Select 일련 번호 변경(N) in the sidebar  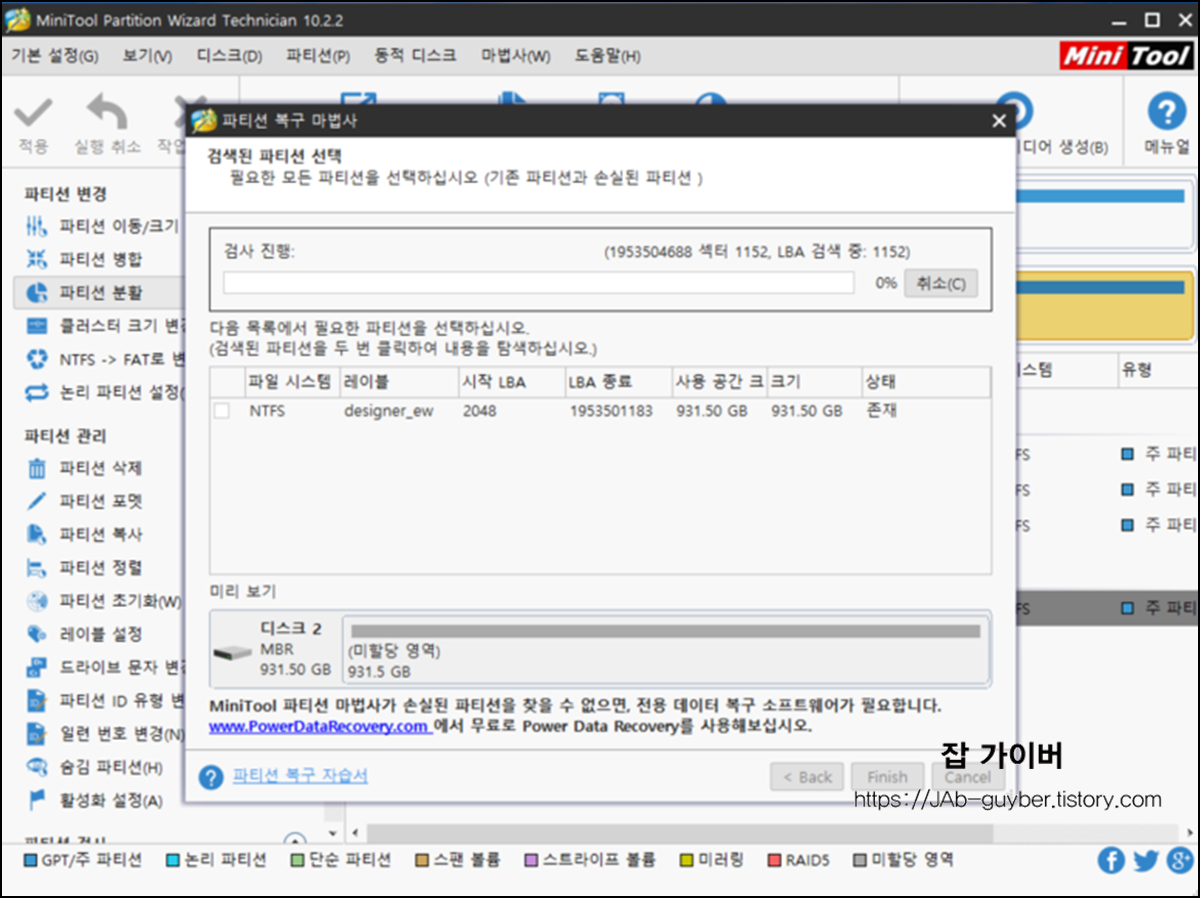104,734
